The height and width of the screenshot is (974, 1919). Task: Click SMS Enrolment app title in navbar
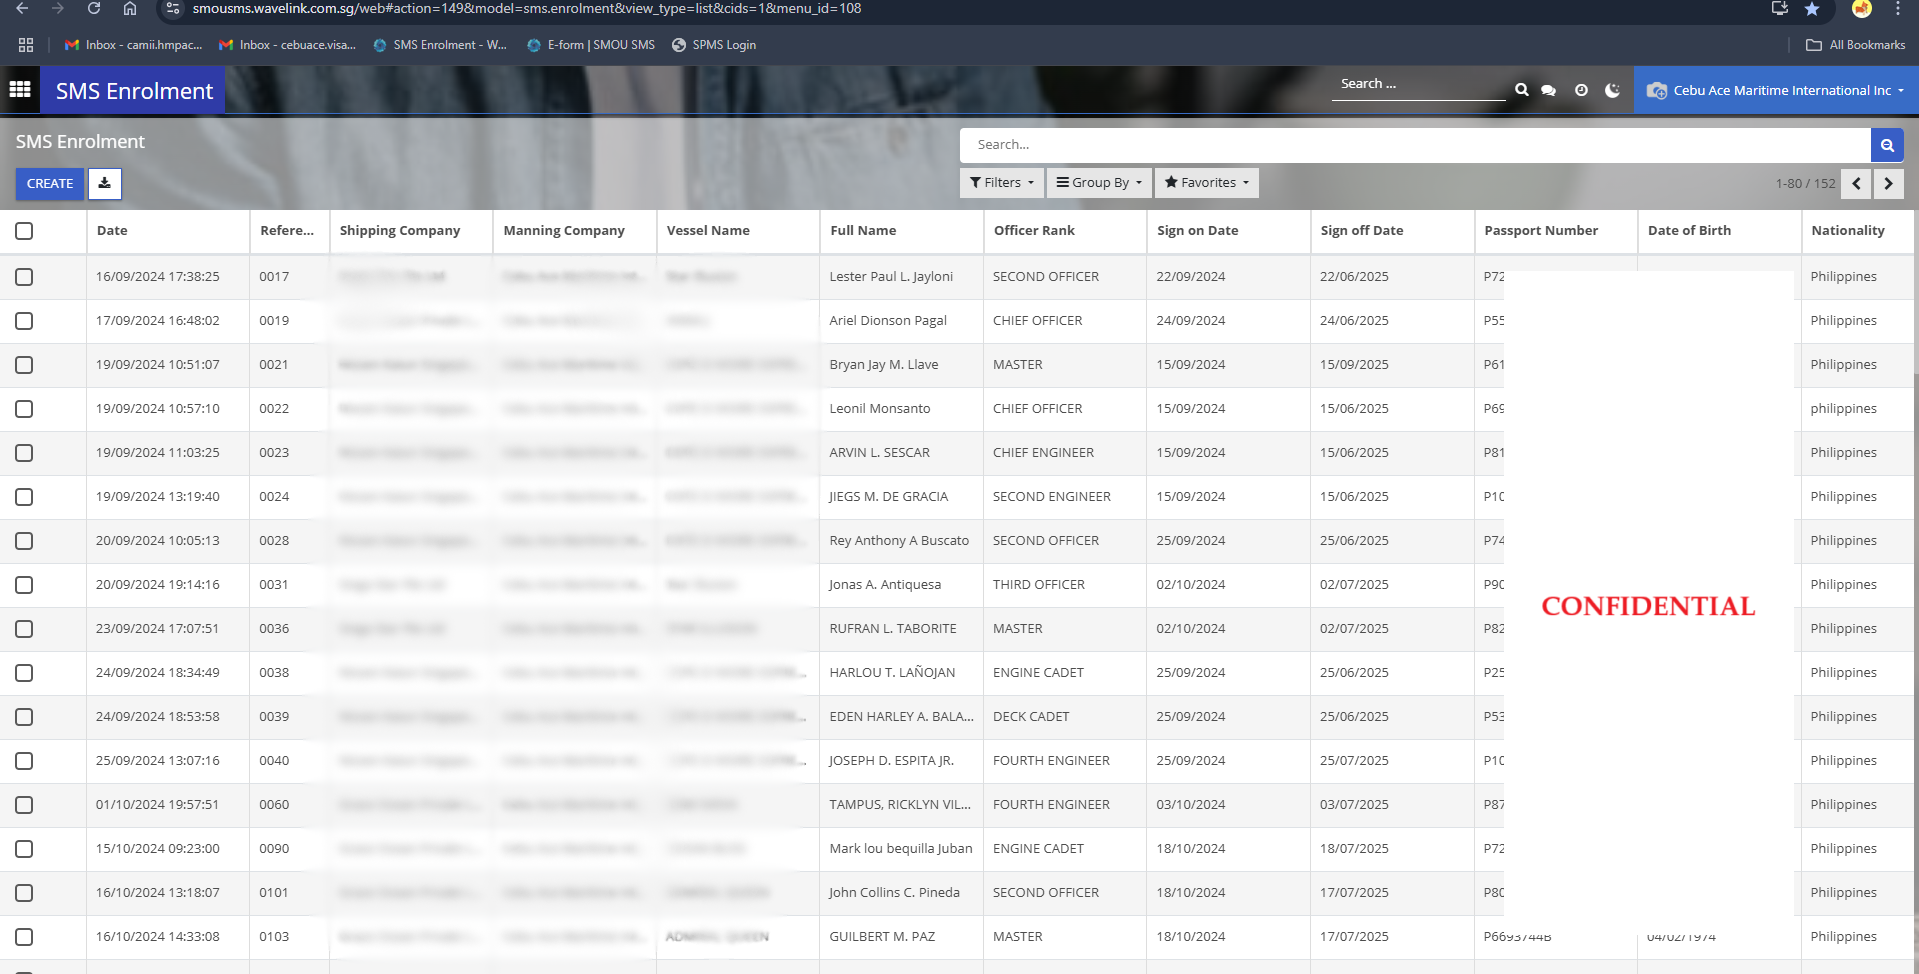134,91
